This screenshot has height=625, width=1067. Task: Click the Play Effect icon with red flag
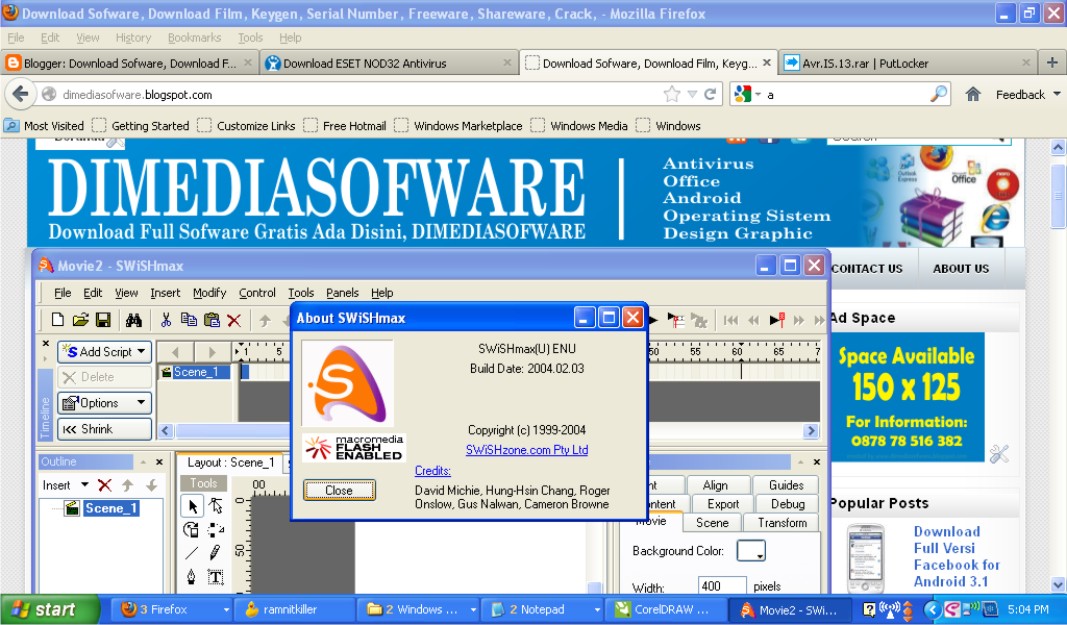click(777, 320)
